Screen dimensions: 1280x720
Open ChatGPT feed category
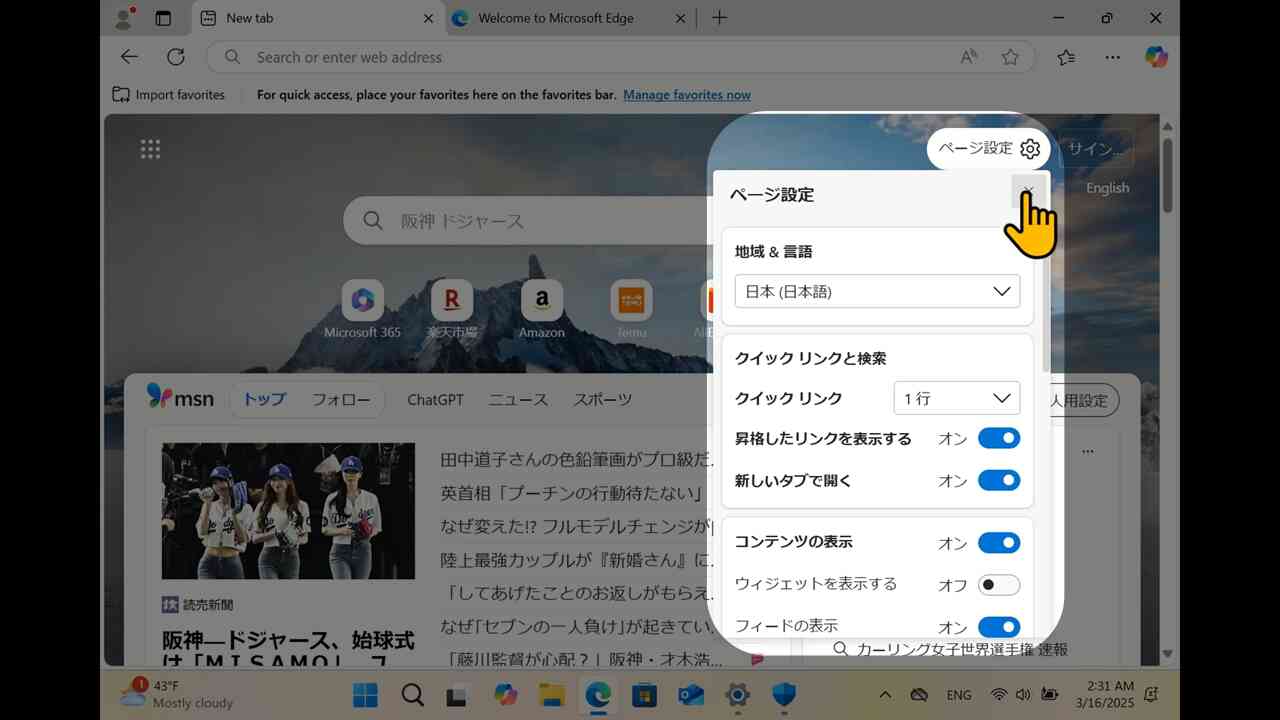435,399
